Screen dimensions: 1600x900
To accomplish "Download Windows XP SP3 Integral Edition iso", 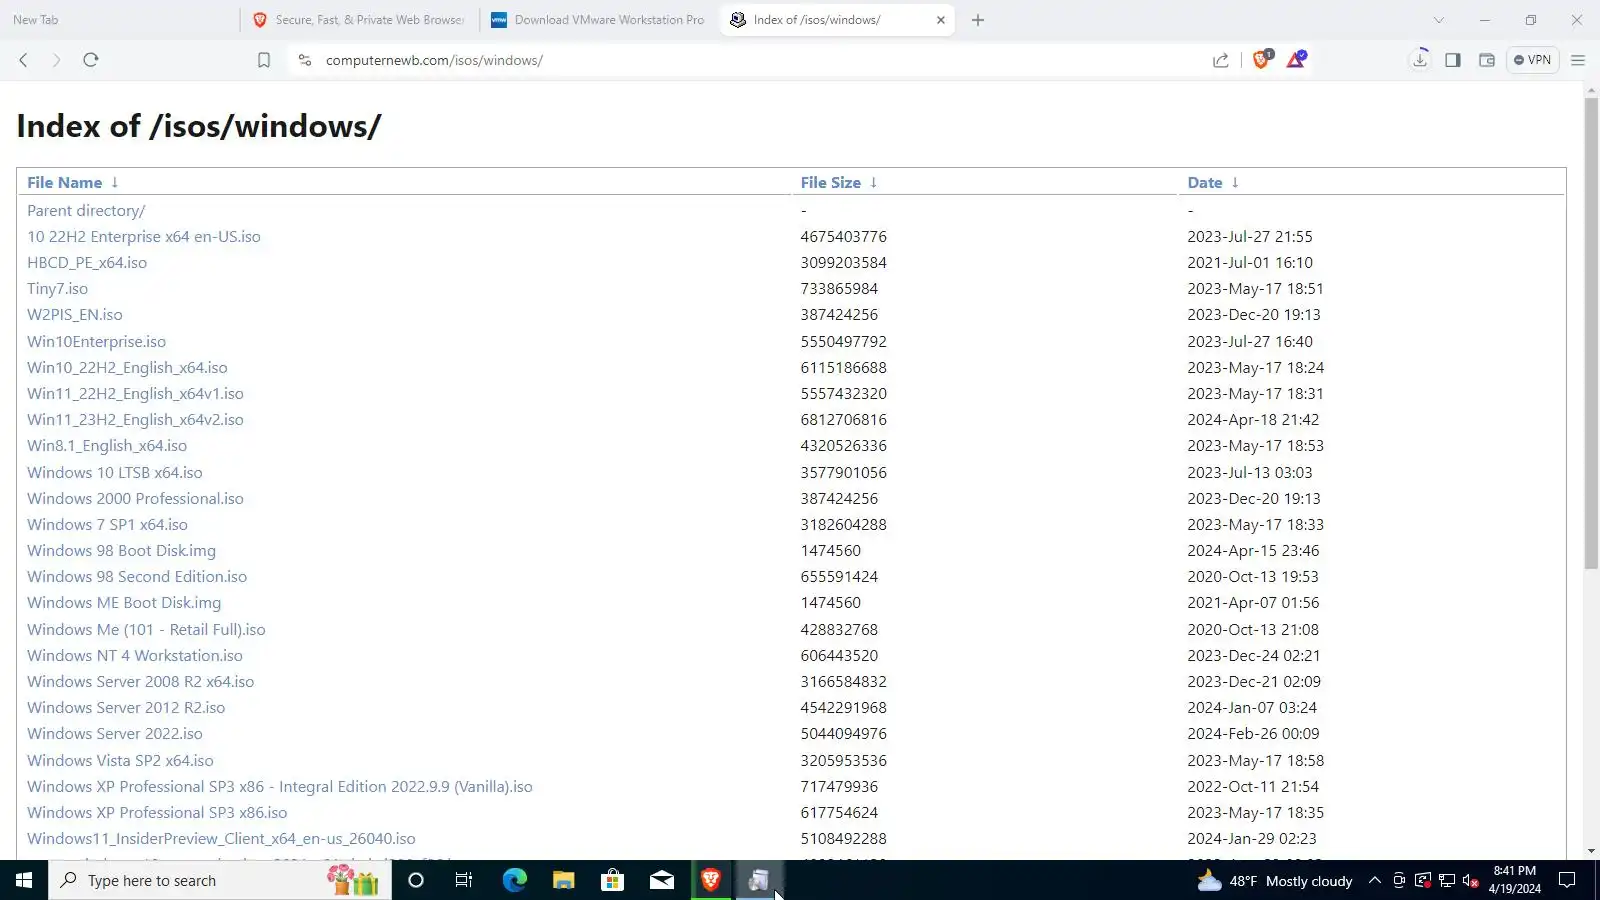I will click(280, 787).
